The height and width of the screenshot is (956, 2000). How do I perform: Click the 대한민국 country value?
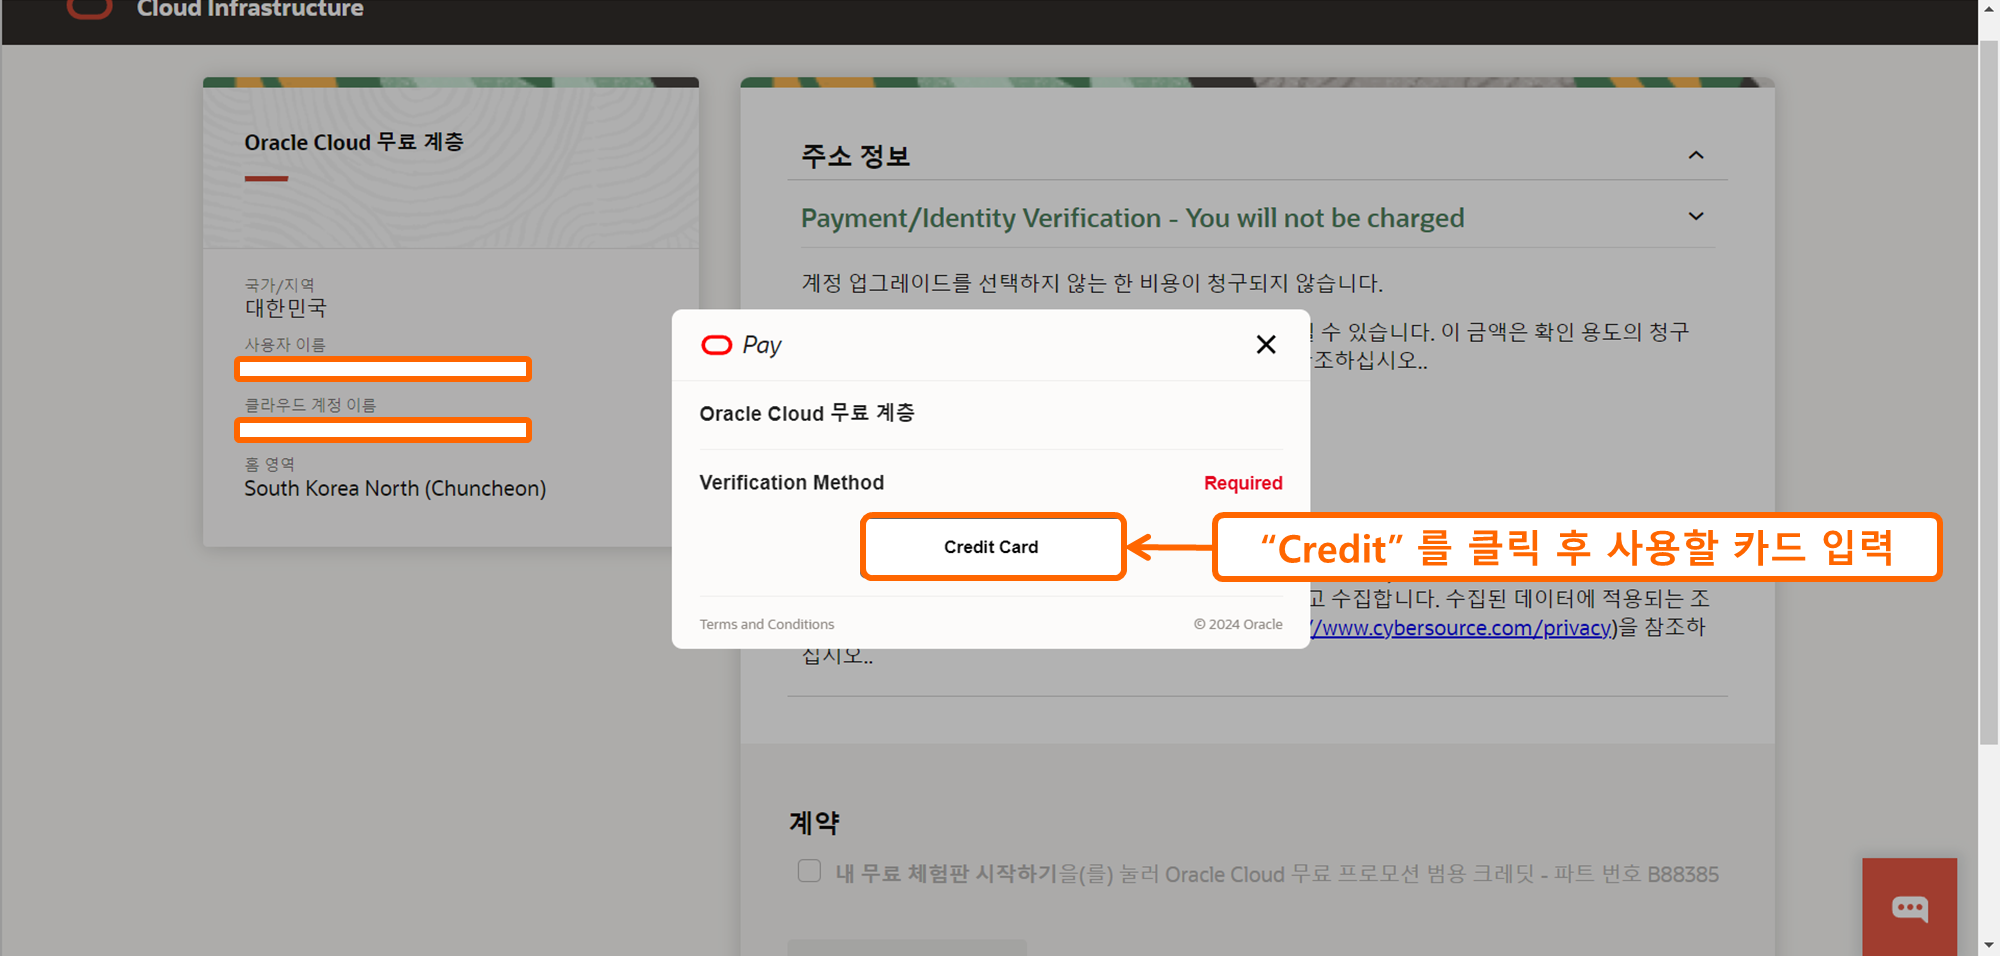pos(286,308)
